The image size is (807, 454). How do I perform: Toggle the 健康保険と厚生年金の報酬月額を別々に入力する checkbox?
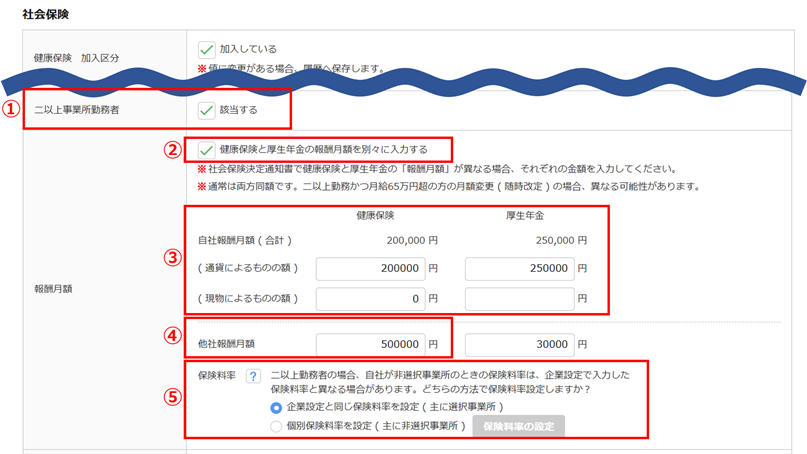pyautogui.click(x=207, y=150)
